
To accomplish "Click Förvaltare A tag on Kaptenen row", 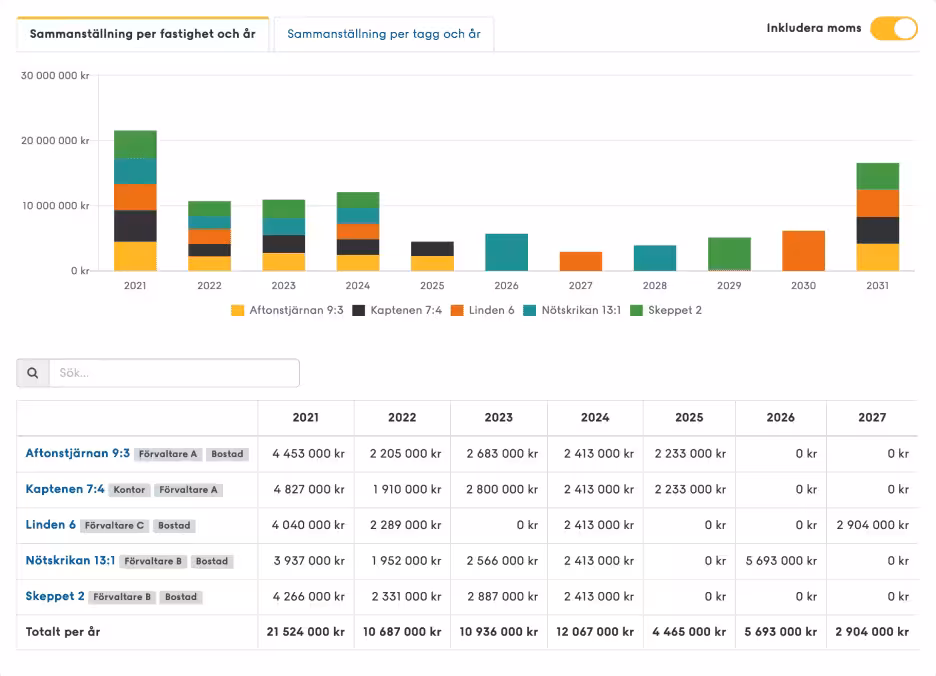I will point(188,490).
